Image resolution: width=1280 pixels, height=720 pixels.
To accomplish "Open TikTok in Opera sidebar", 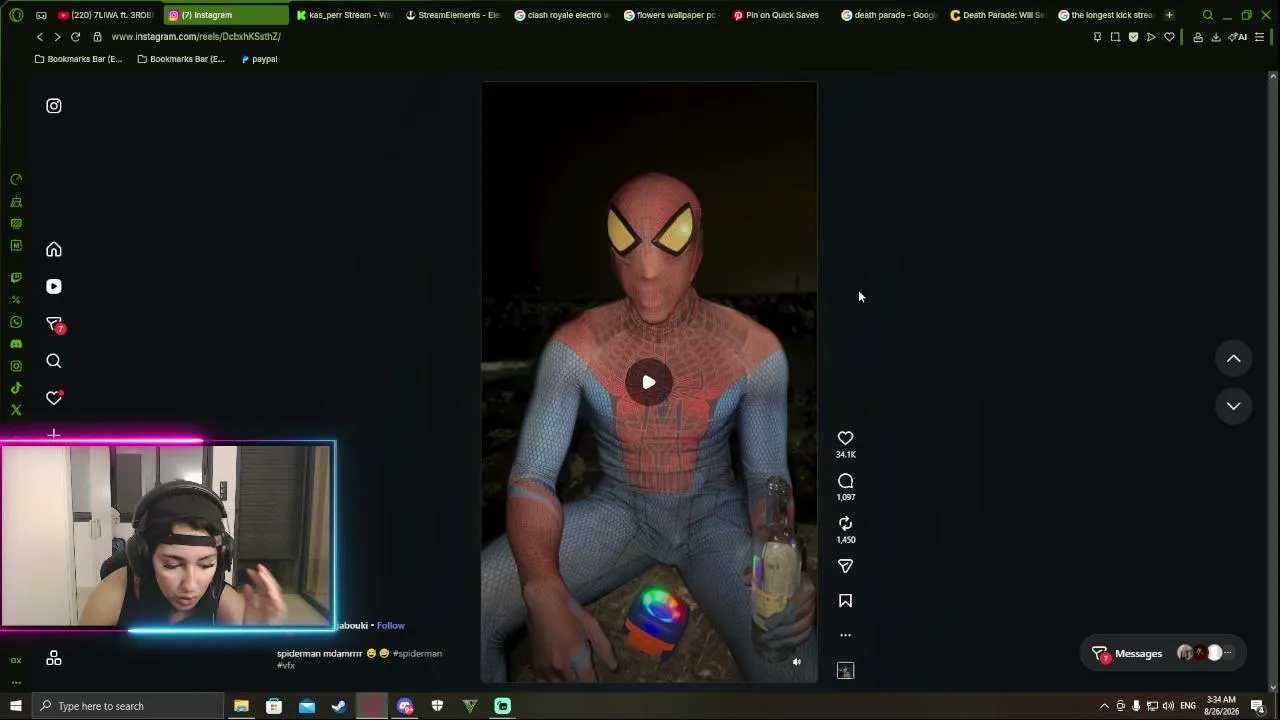I will point(16,388).
